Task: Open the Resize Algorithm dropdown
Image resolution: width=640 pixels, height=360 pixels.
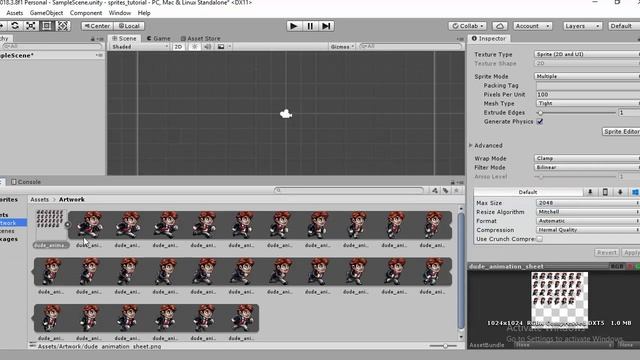Action: tap(588, 212)
